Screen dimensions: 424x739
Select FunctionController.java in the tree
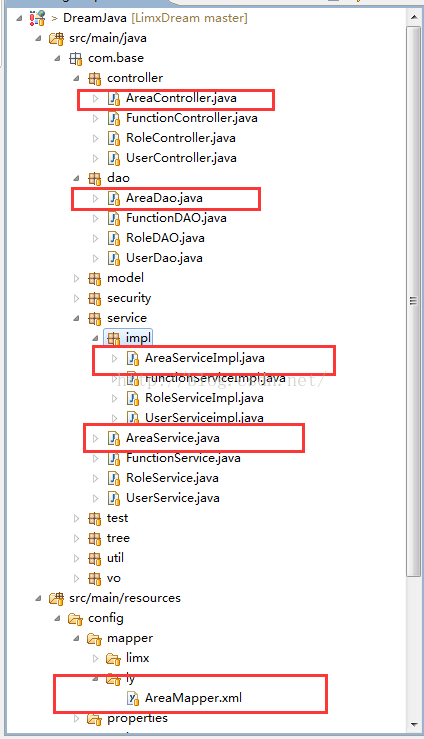point(192,118)
